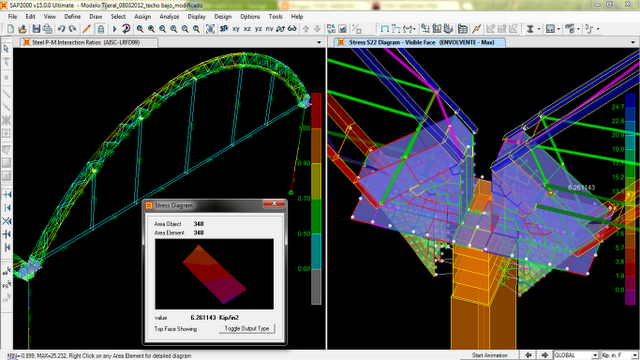
Task: Click the pencil Refresh Window icon
Action: 86,29
